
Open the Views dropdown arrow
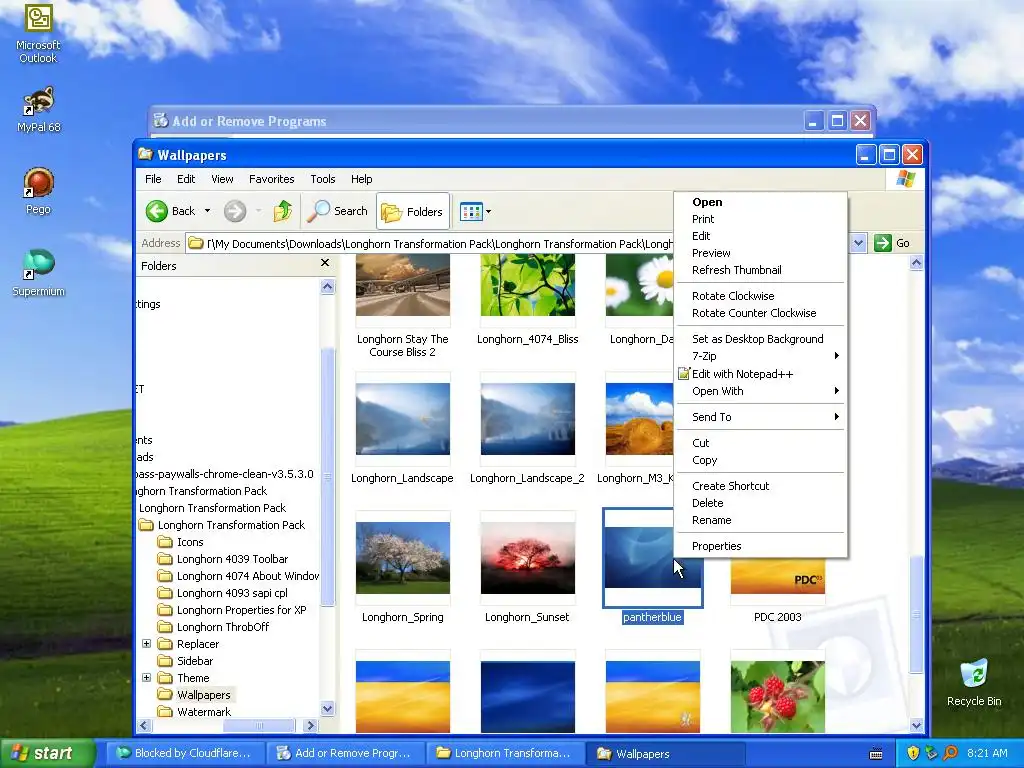point(488,212)
